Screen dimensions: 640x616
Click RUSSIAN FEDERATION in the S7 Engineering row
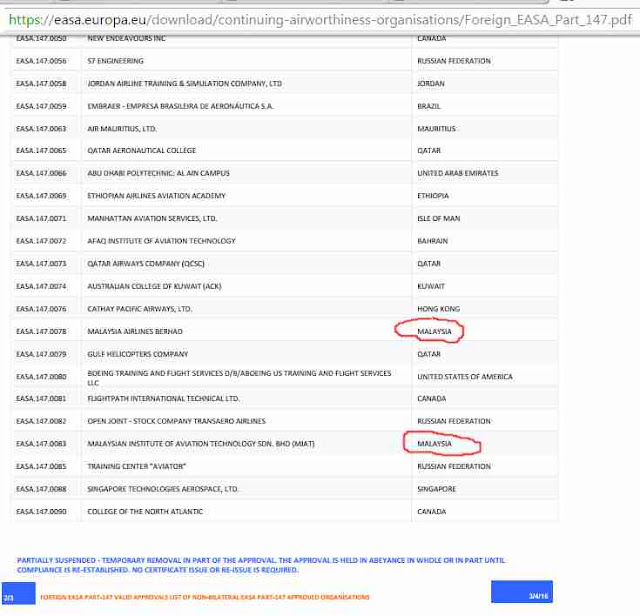454,61
